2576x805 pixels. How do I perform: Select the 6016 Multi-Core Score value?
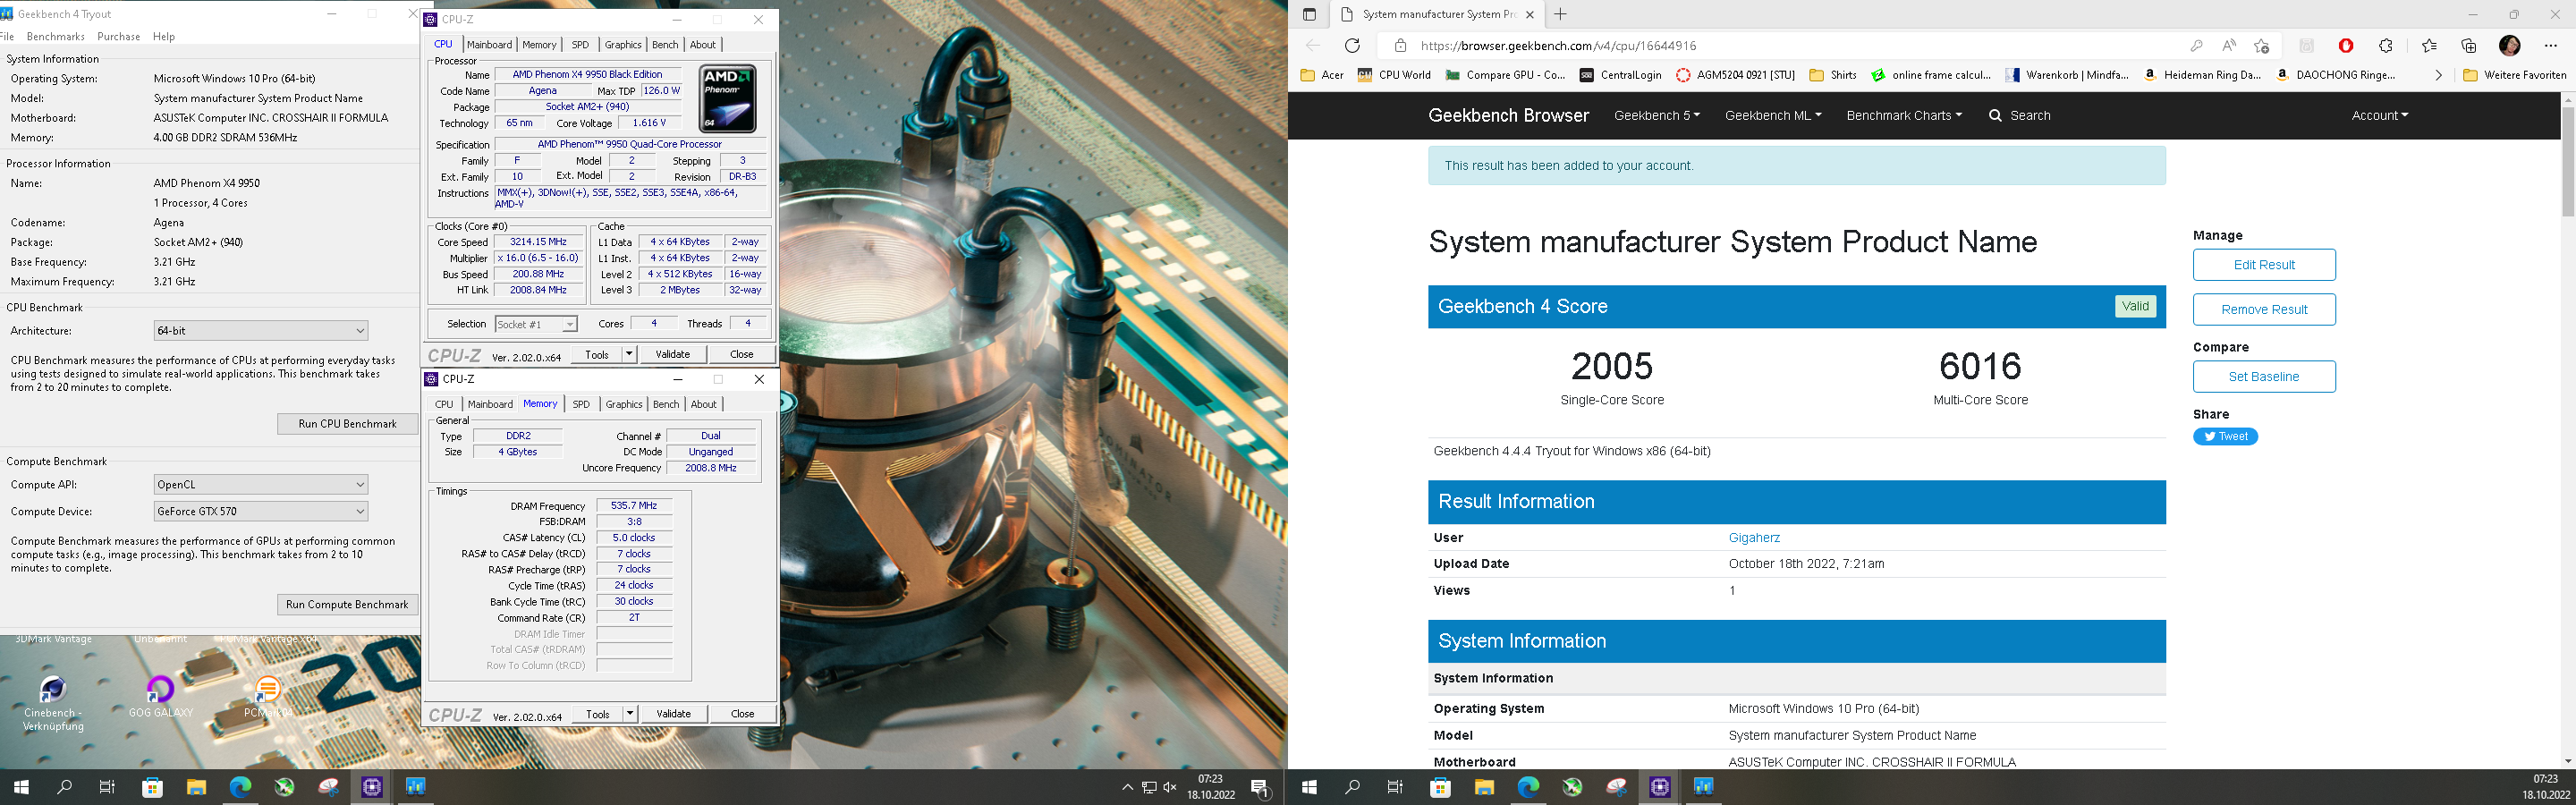click(x=1980, y=366)
